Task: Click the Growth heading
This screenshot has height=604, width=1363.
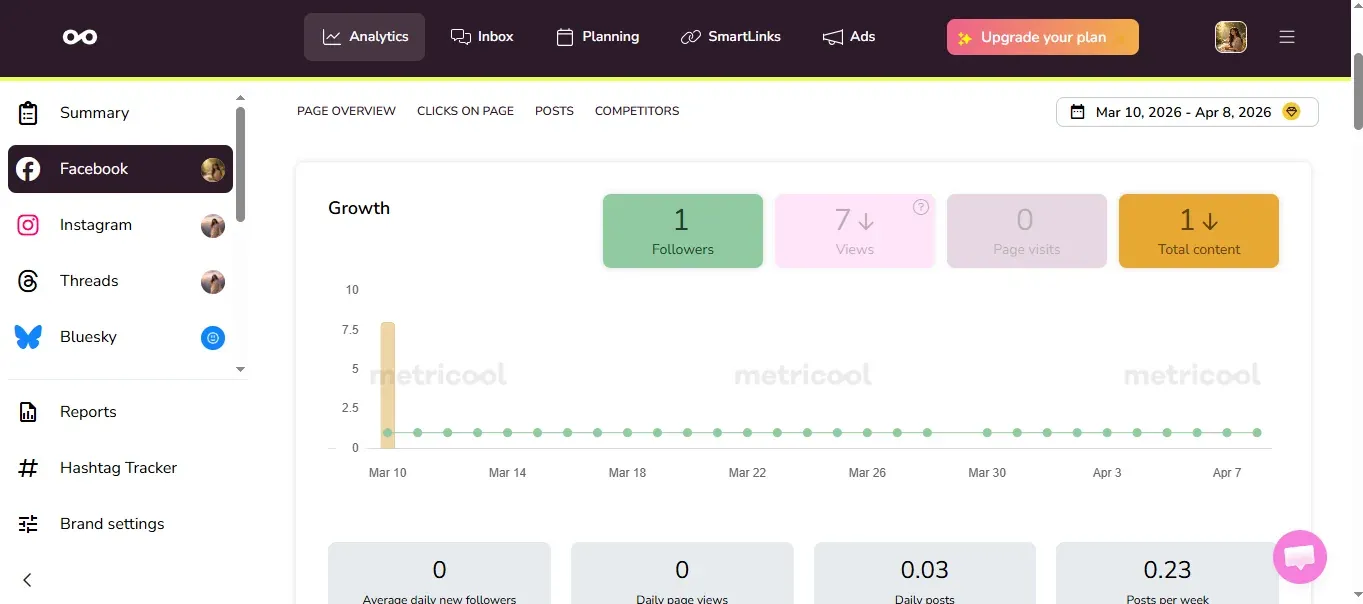Action: pyautogui.click(x=359, y=208)
